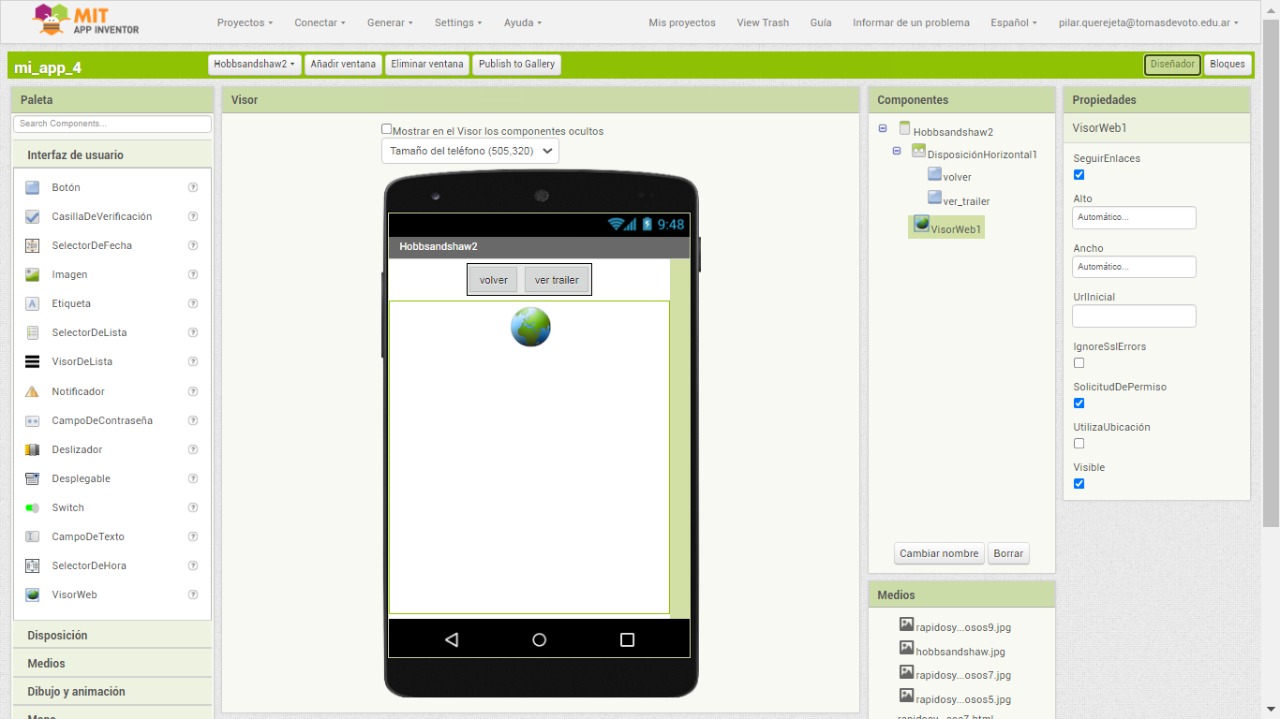Image resolution: width=1280 pixels, height=719 pixels.
Task: Select the Etiqueta palette icon
Action: pyautogui.click(x=32, y=303)
